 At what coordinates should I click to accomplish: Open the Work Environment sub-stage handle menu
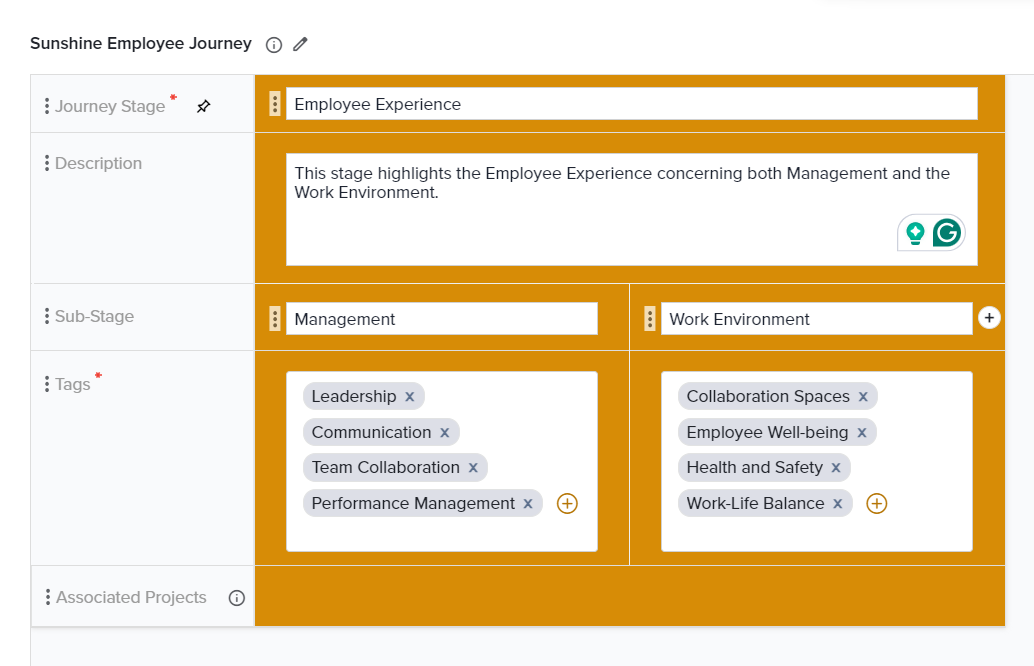click(x=650, y=319)
